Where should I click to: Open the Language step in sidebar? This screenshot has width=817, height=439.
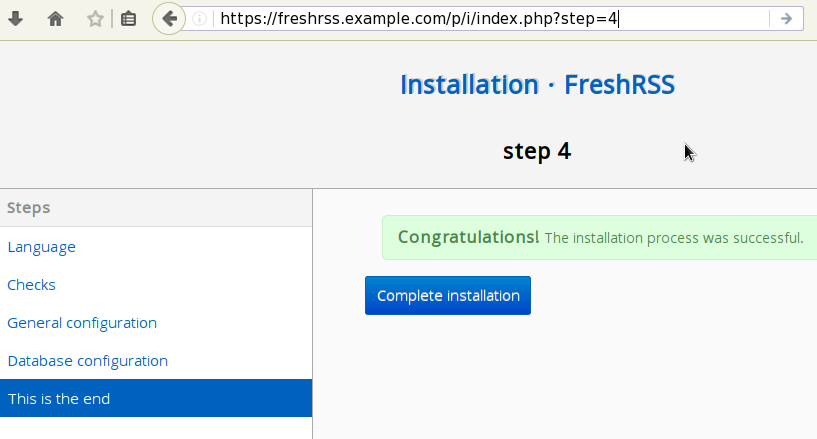41,246
